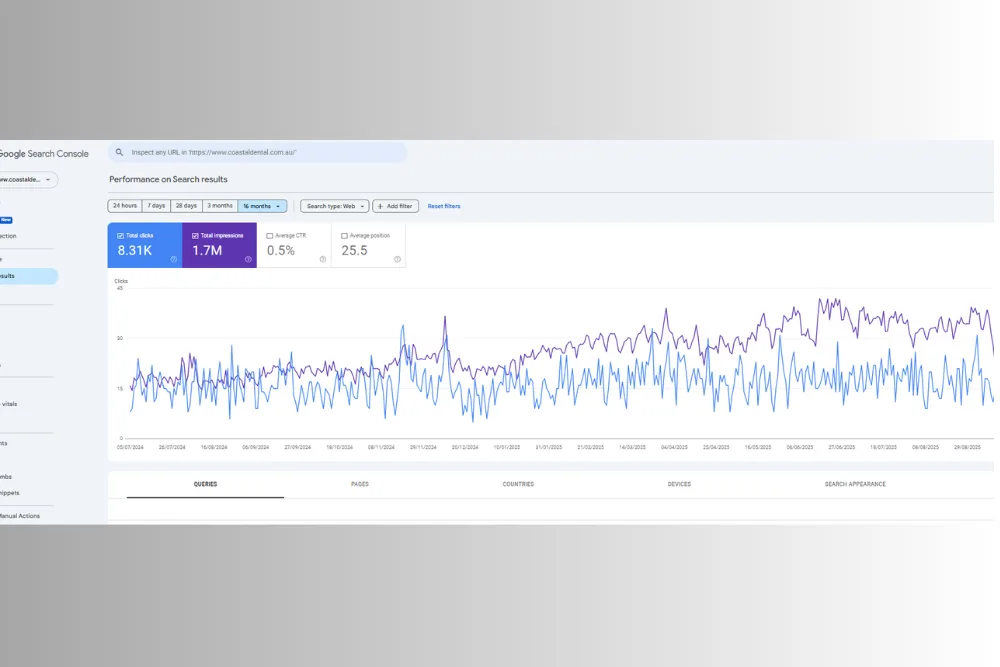The image size is (1000, 667).
Task: Switch to the Pages tab
Action: click(x=360, y=484)
